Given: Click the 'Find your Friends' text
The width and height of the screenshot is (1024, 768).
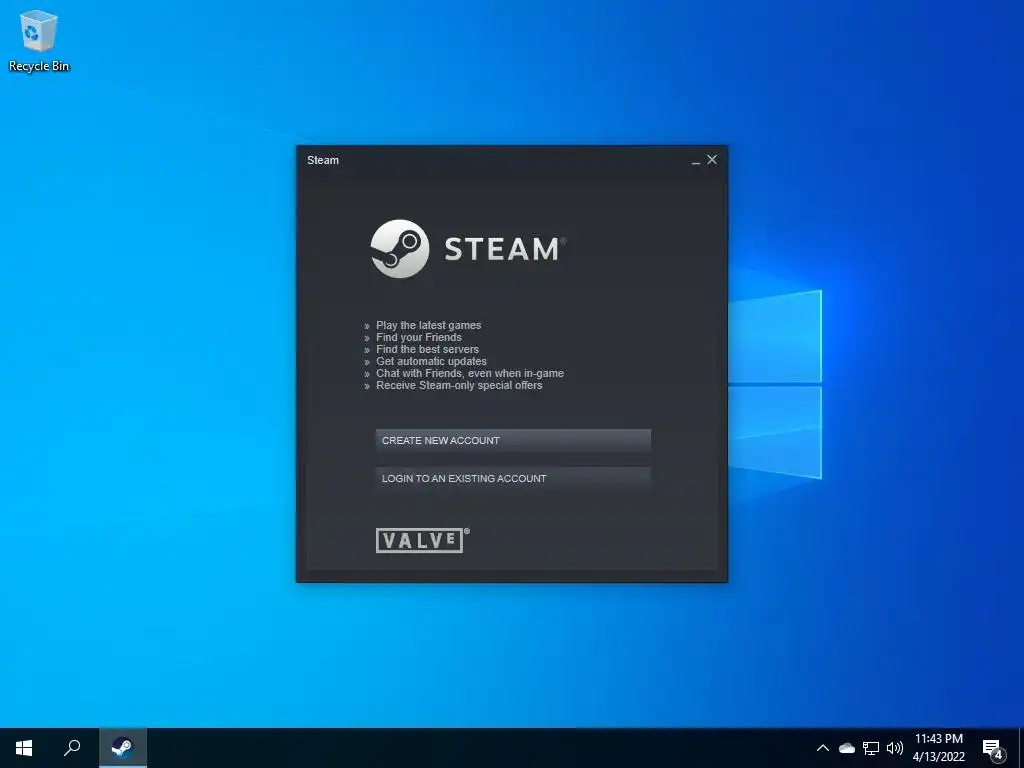Looking at the screenshot, I should pos(419,337).
